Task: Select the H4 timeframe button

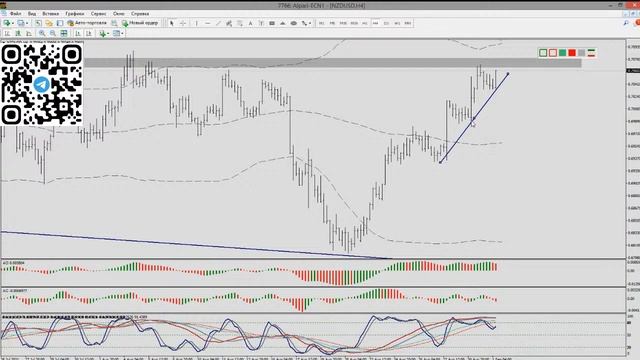Action: pos(376,23)
